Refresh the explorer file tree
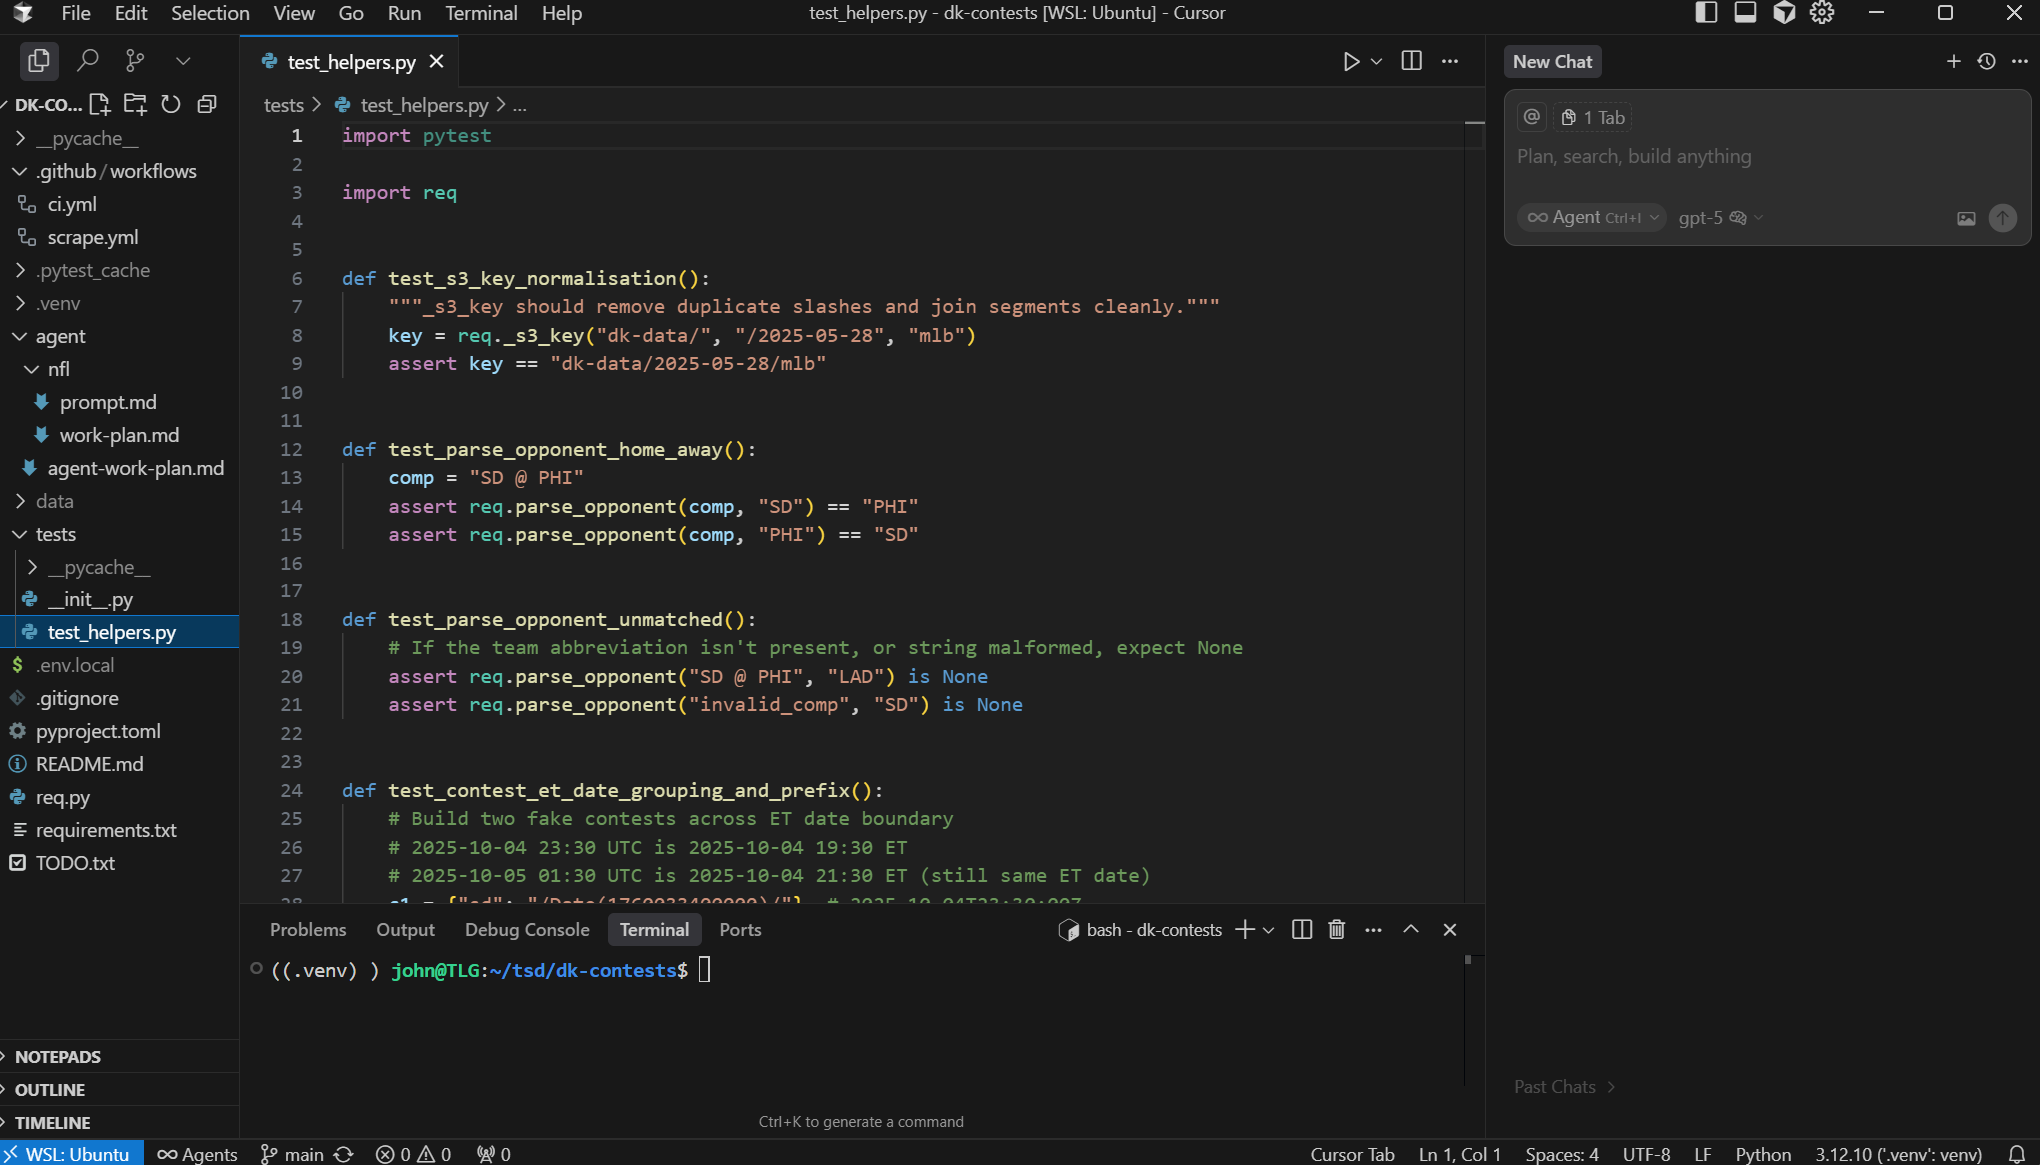The image size is (2040, 1165). [171, 104]
